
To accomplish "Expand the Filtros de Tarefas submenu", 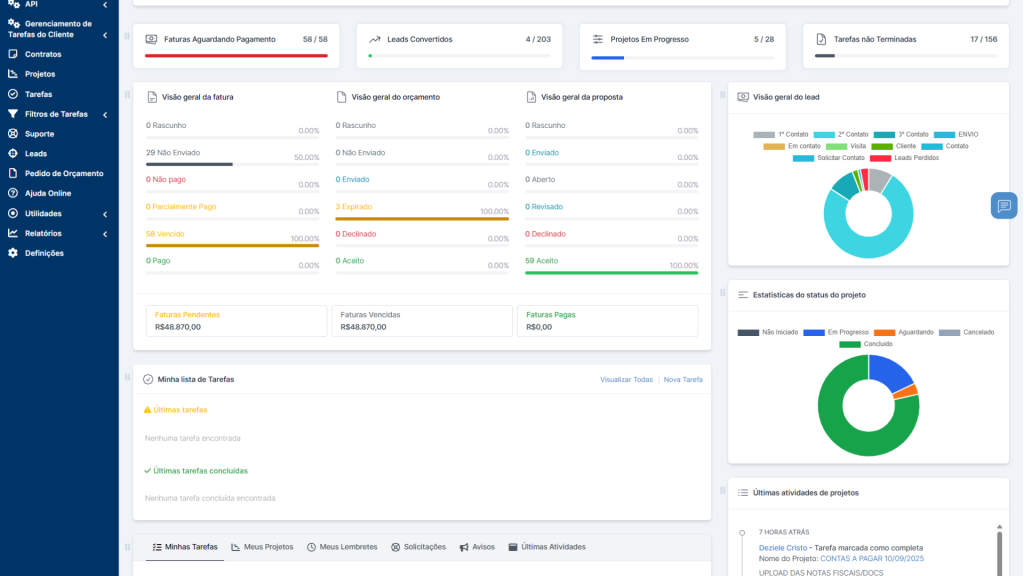I will pos(105,114).
